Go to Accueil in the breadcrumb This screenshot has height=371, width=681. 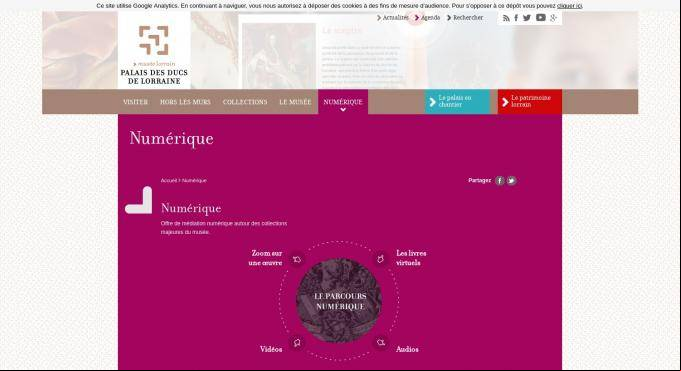pyautogui.click(x=169, y=180)
